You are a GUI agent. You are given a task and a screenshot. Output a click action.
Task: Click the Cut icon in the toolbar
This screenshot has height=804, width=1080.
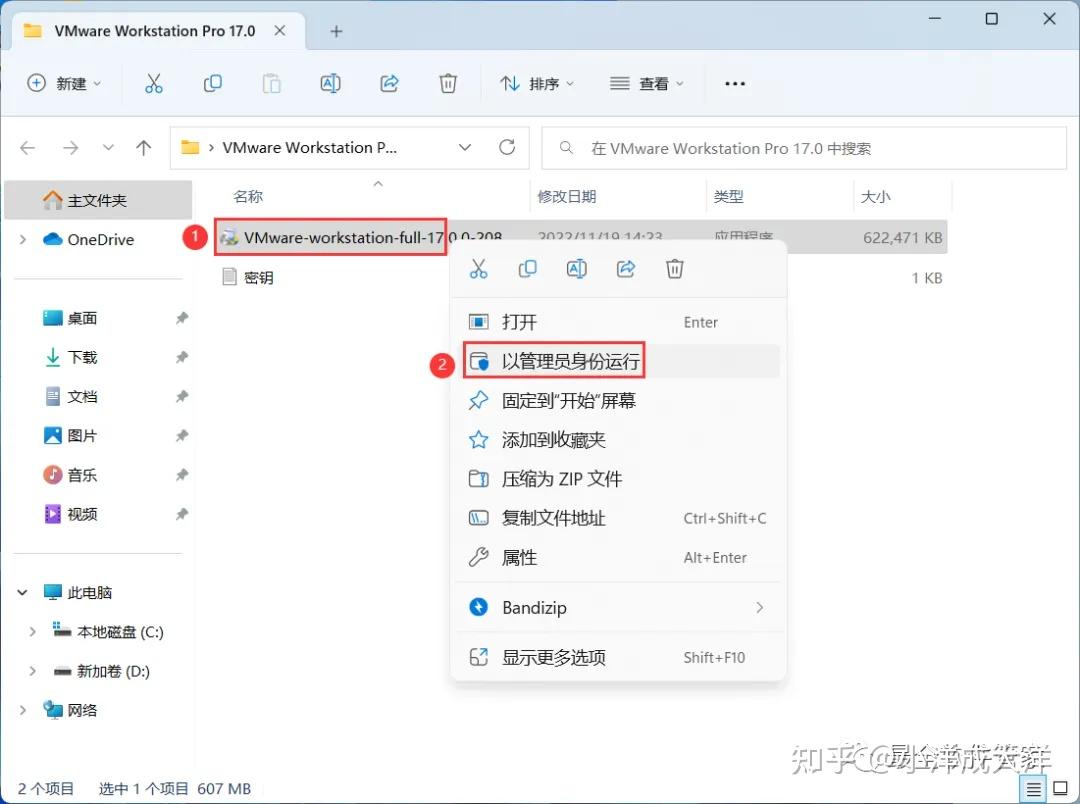(153, 83)
